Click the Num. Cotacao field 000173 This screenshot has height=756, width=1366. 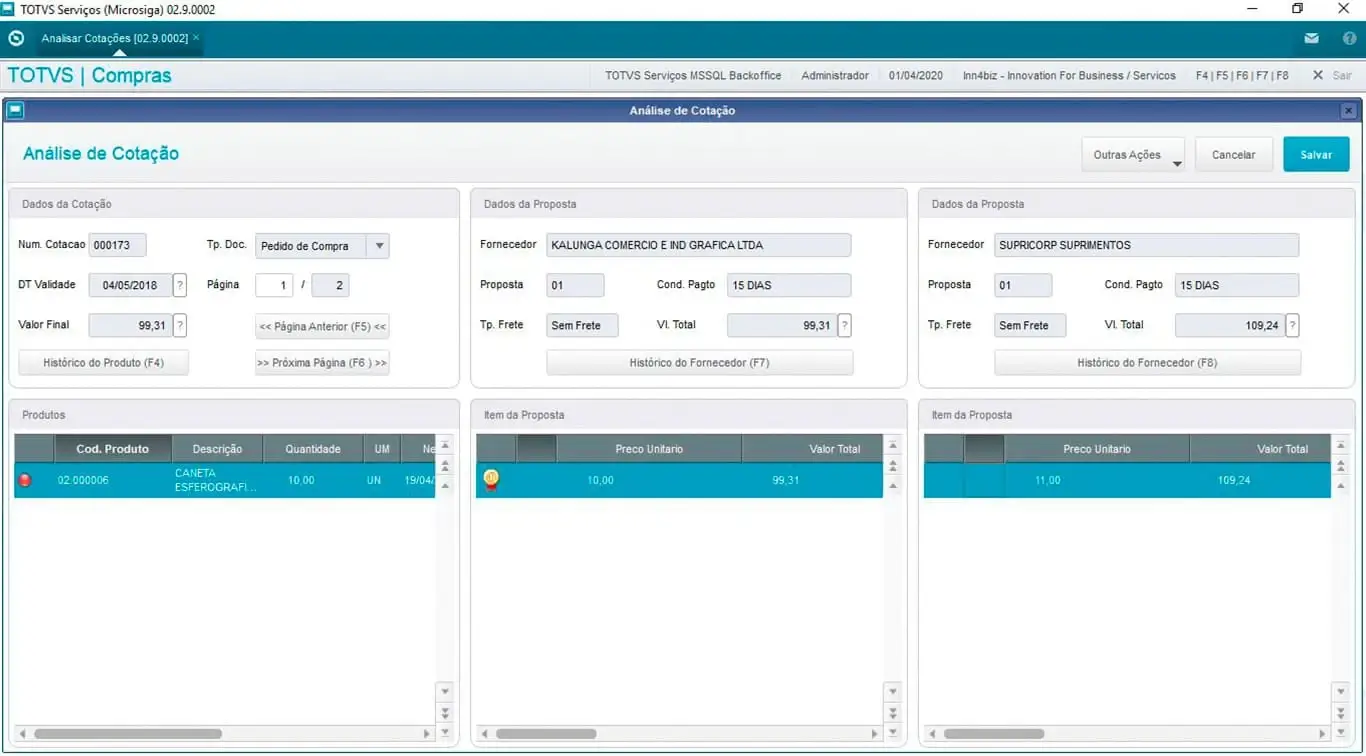(x=117, y=245)
